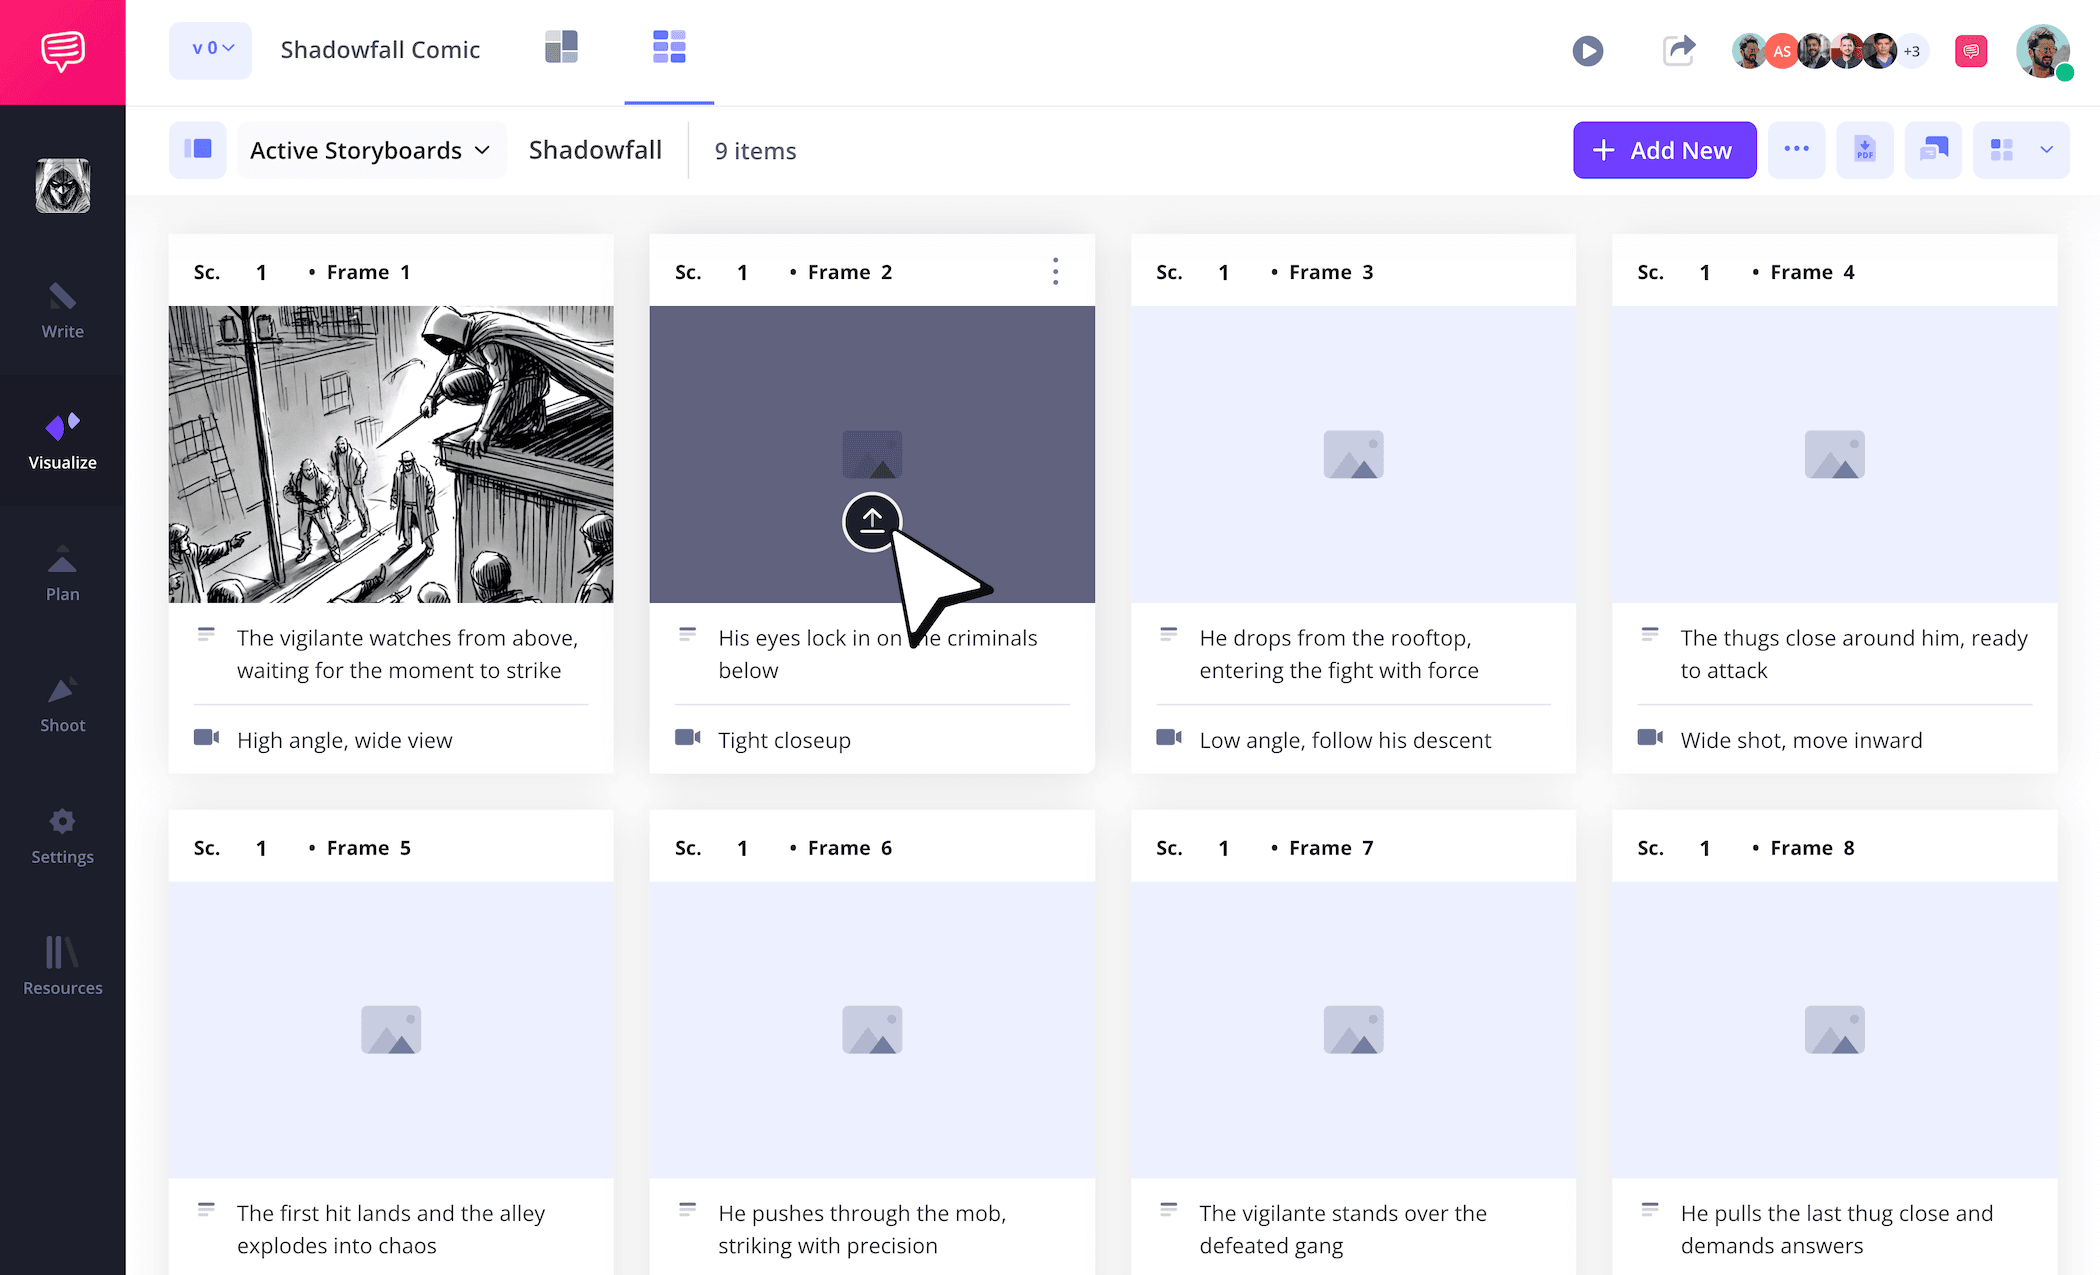Play the storyboard presentation
The height and width of the screenshot is (1275, 2100).
pos(1587,51)
